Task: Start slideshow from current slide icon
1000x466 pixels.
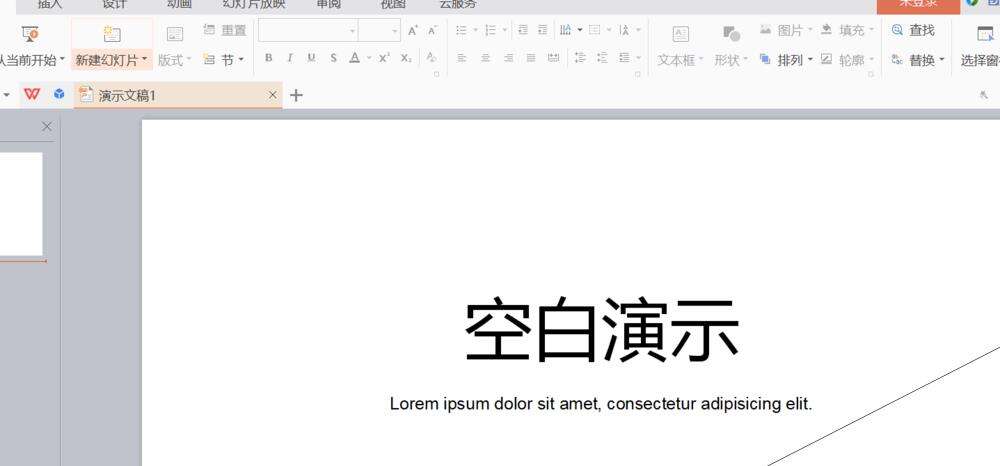Action: 30,35
